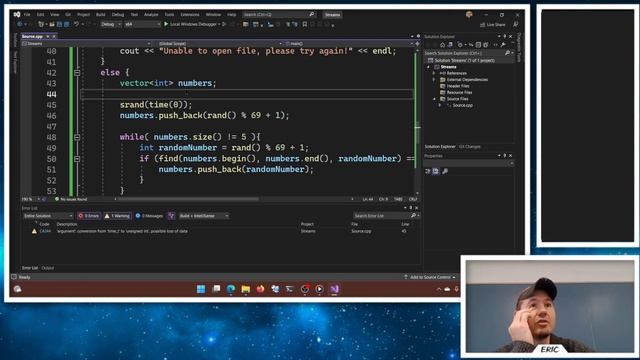Open the Build + IntelliSense dropdown
Image resolution: width=640 pixels, height=360 pixels.
(204, 216)
